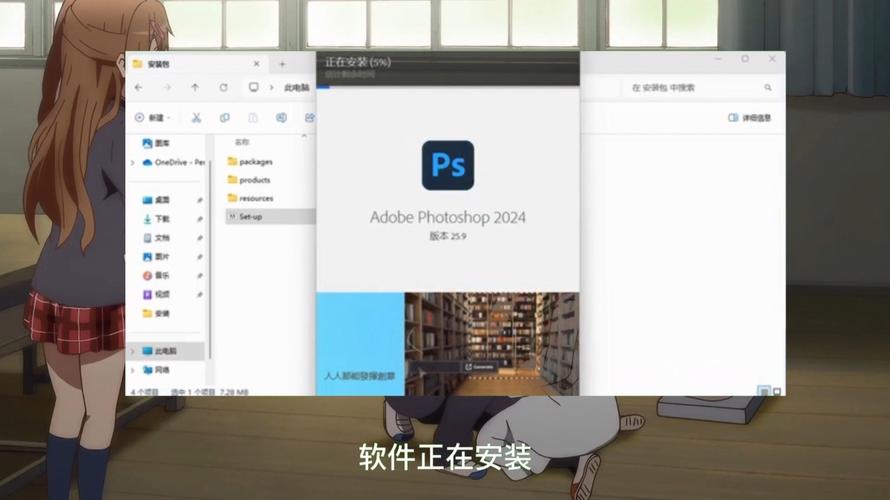Switch to large thumbnails view in the status bar
This screenshot has width=890, height=500.
tap(777, 391)
